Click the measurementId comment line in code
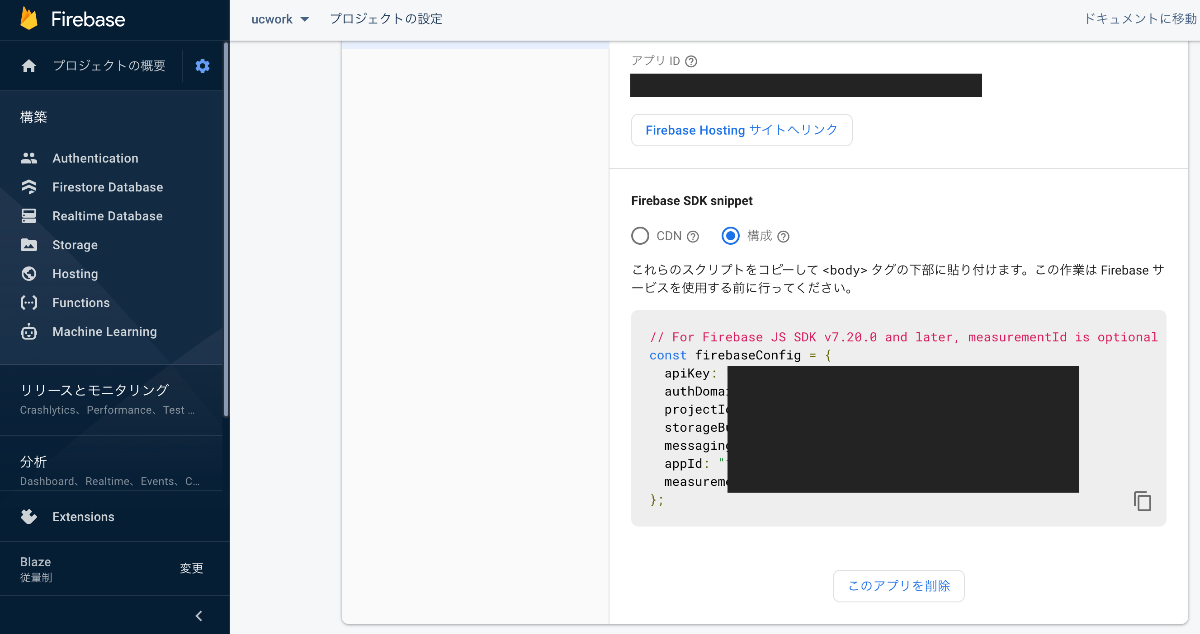 point(903,337)
